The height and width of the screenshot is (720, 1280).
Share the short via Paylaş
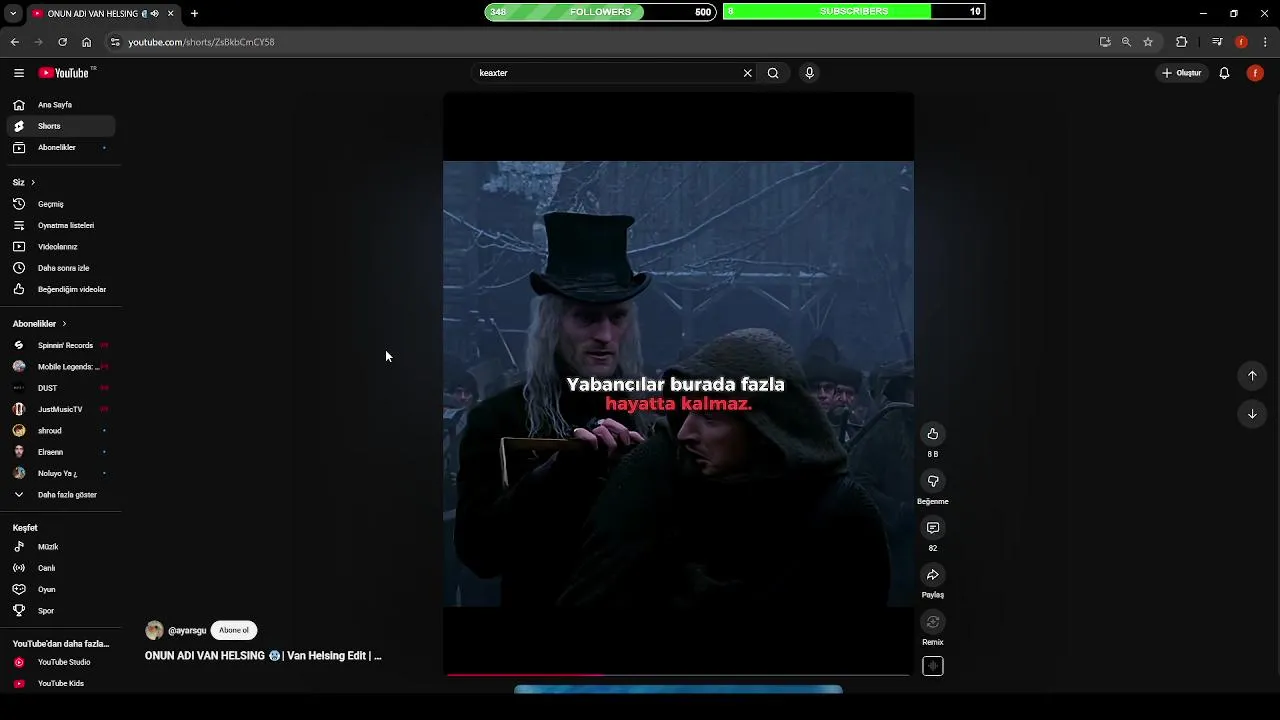pos(933,575)
